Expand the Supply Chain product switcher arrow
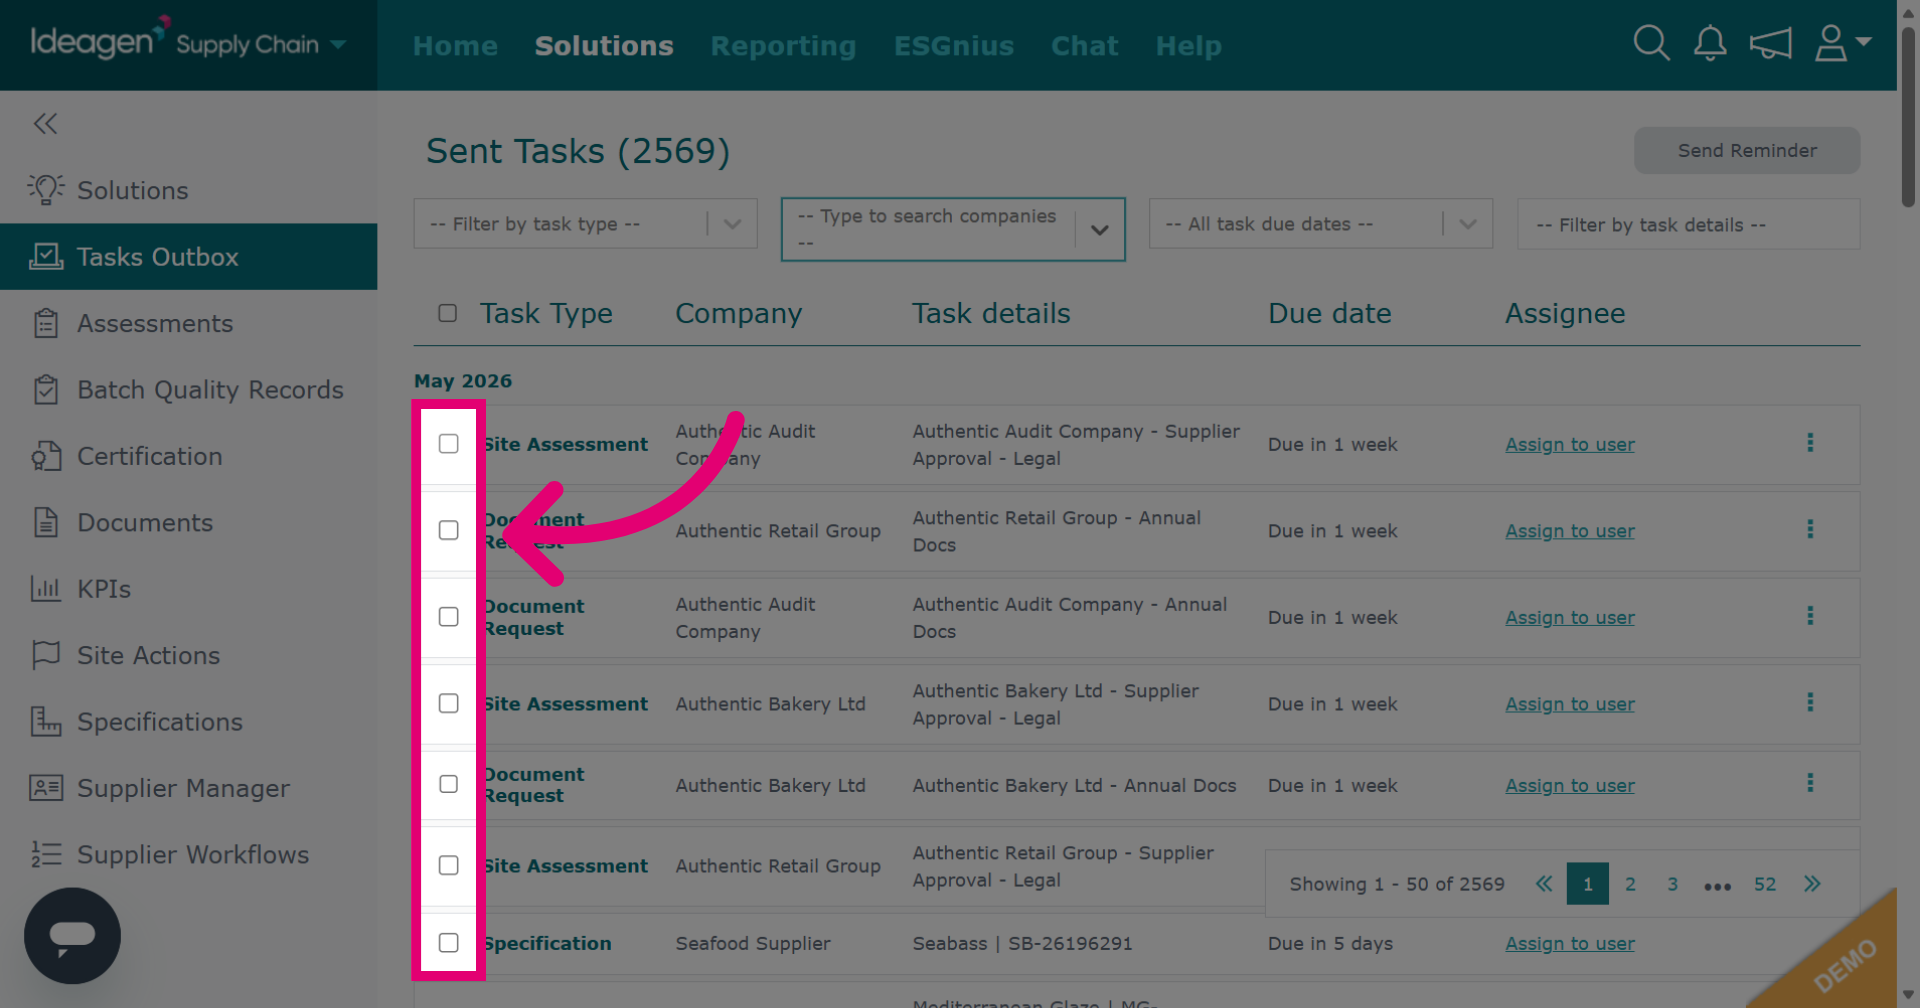The image size is (1920, 1008). coord(338,45)
